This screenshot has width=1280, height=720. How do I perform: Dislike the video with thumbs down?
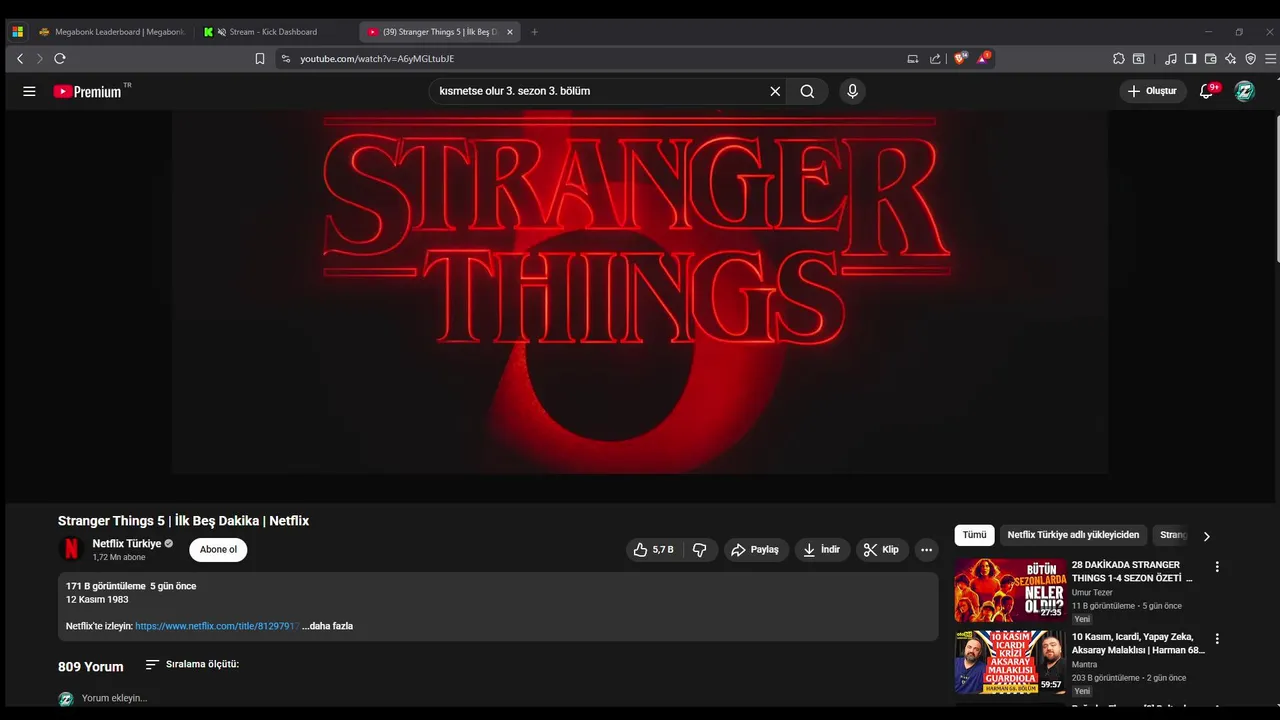[700, 550]
